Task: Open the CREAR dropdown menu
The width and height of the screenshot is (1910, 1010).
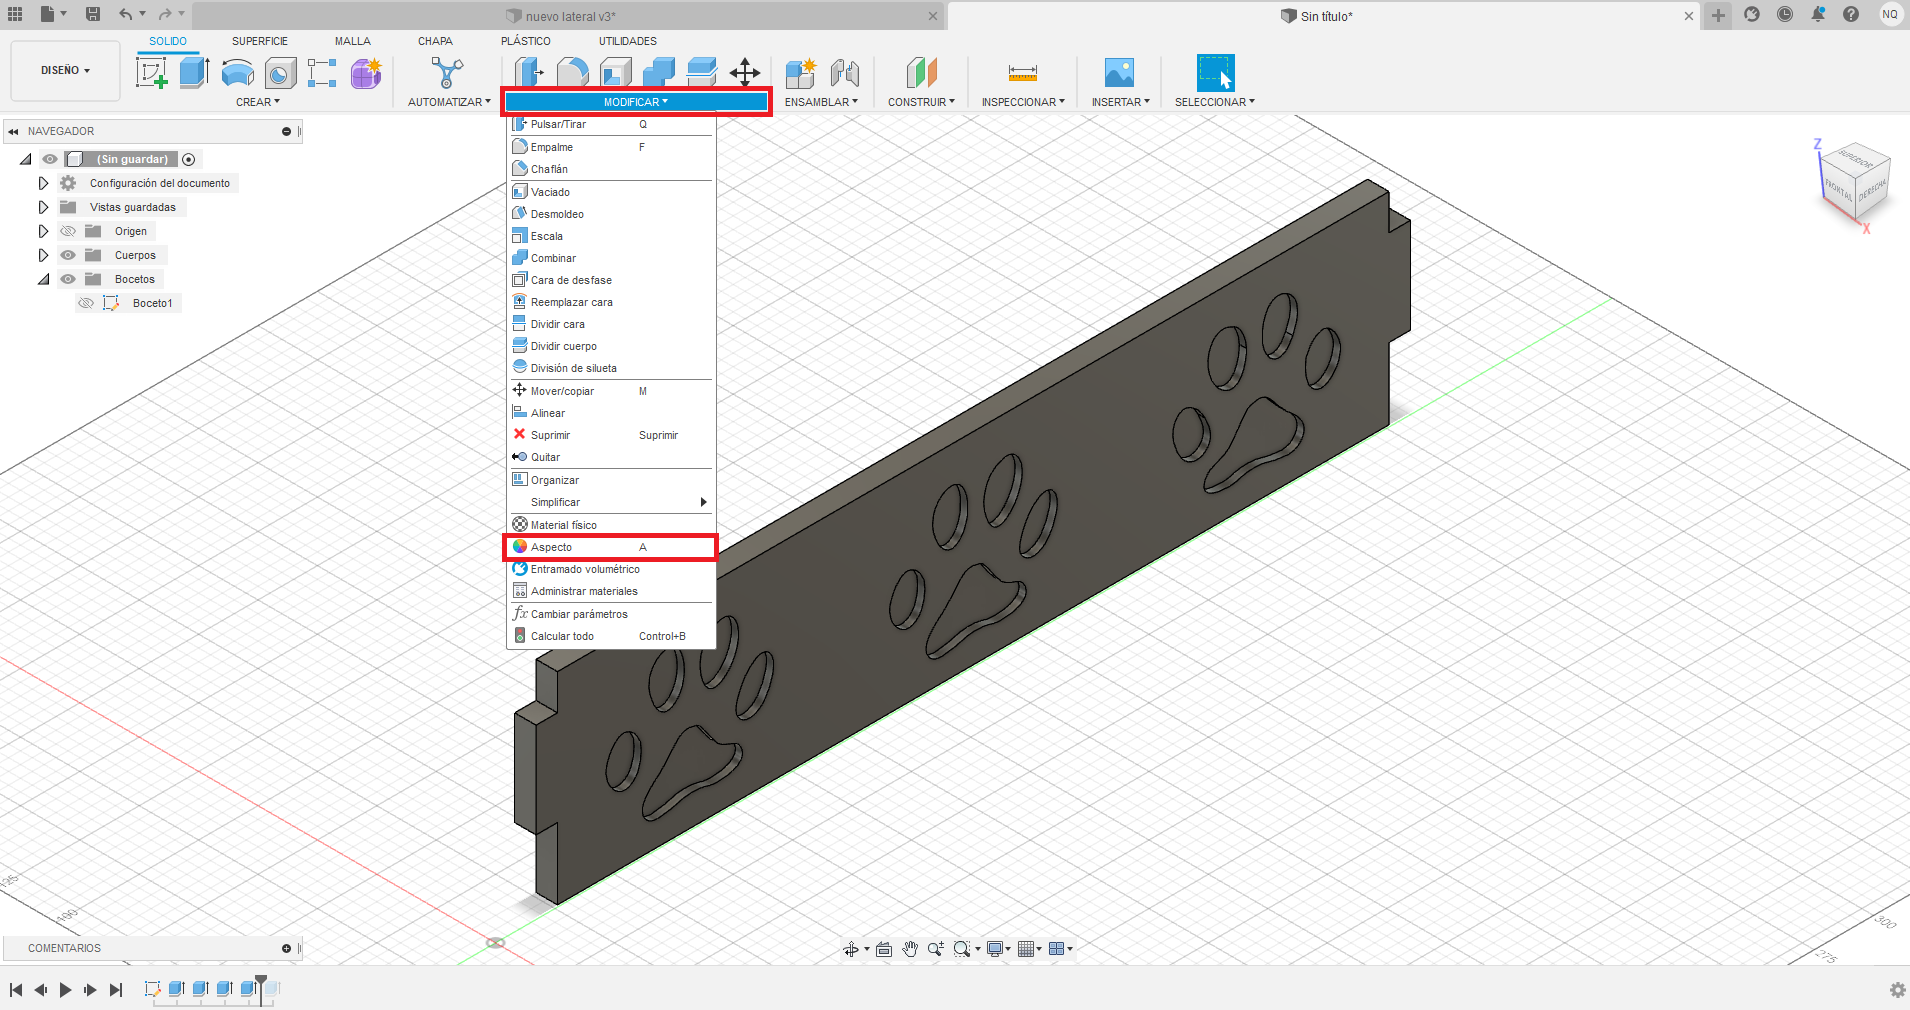Action: (x=258, y=102)
